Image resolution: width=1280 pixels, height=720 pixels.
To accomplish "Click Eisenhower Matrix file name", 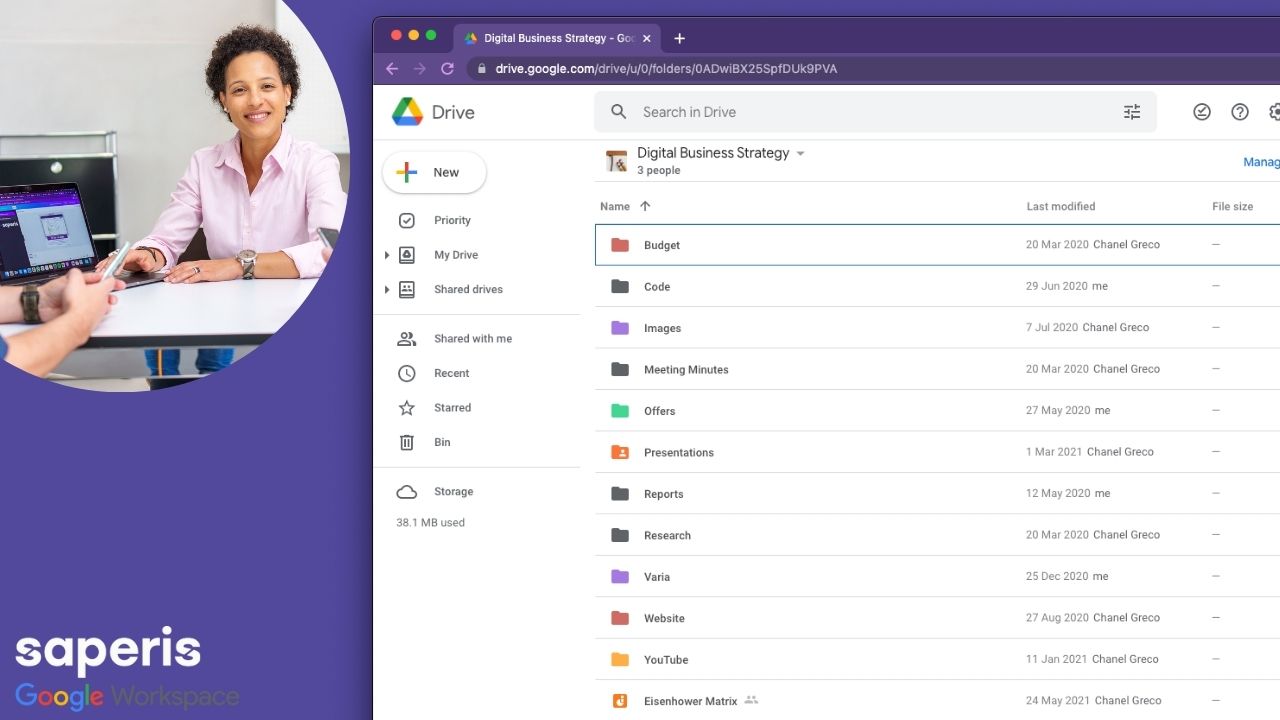I will click(691, 701).
